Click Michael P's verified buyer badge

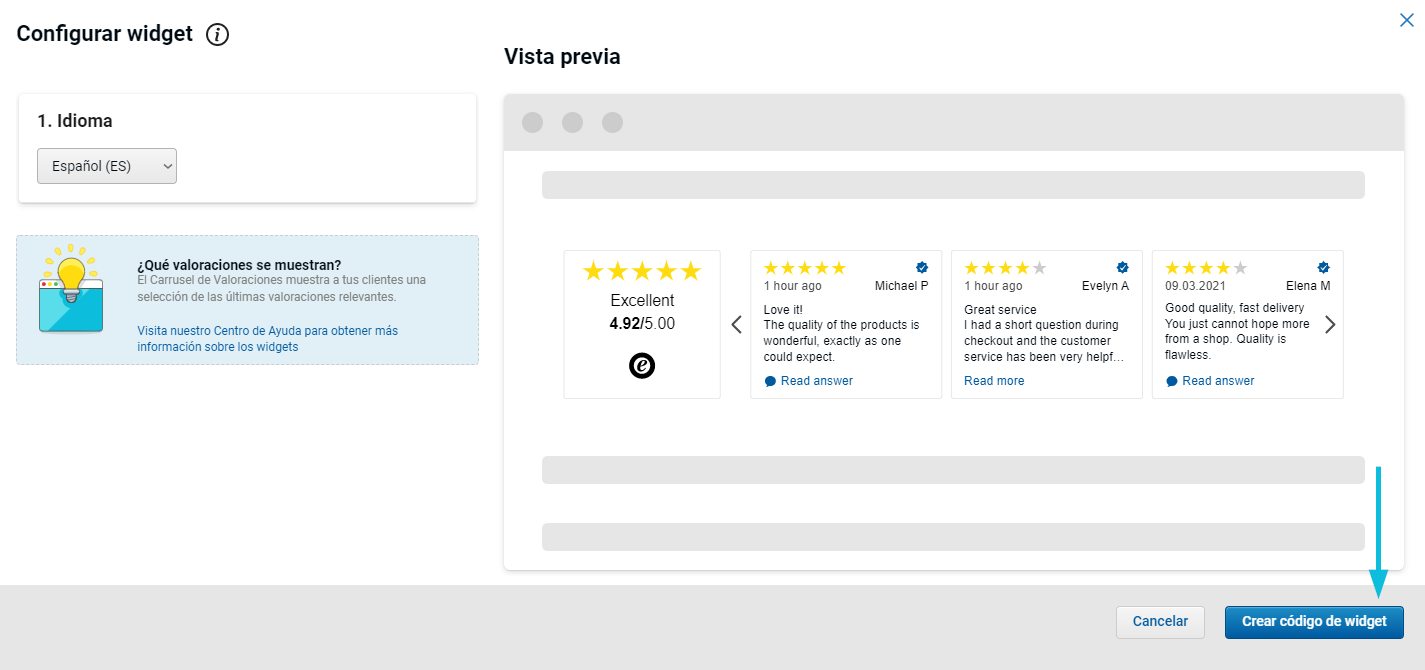[922, 268]
